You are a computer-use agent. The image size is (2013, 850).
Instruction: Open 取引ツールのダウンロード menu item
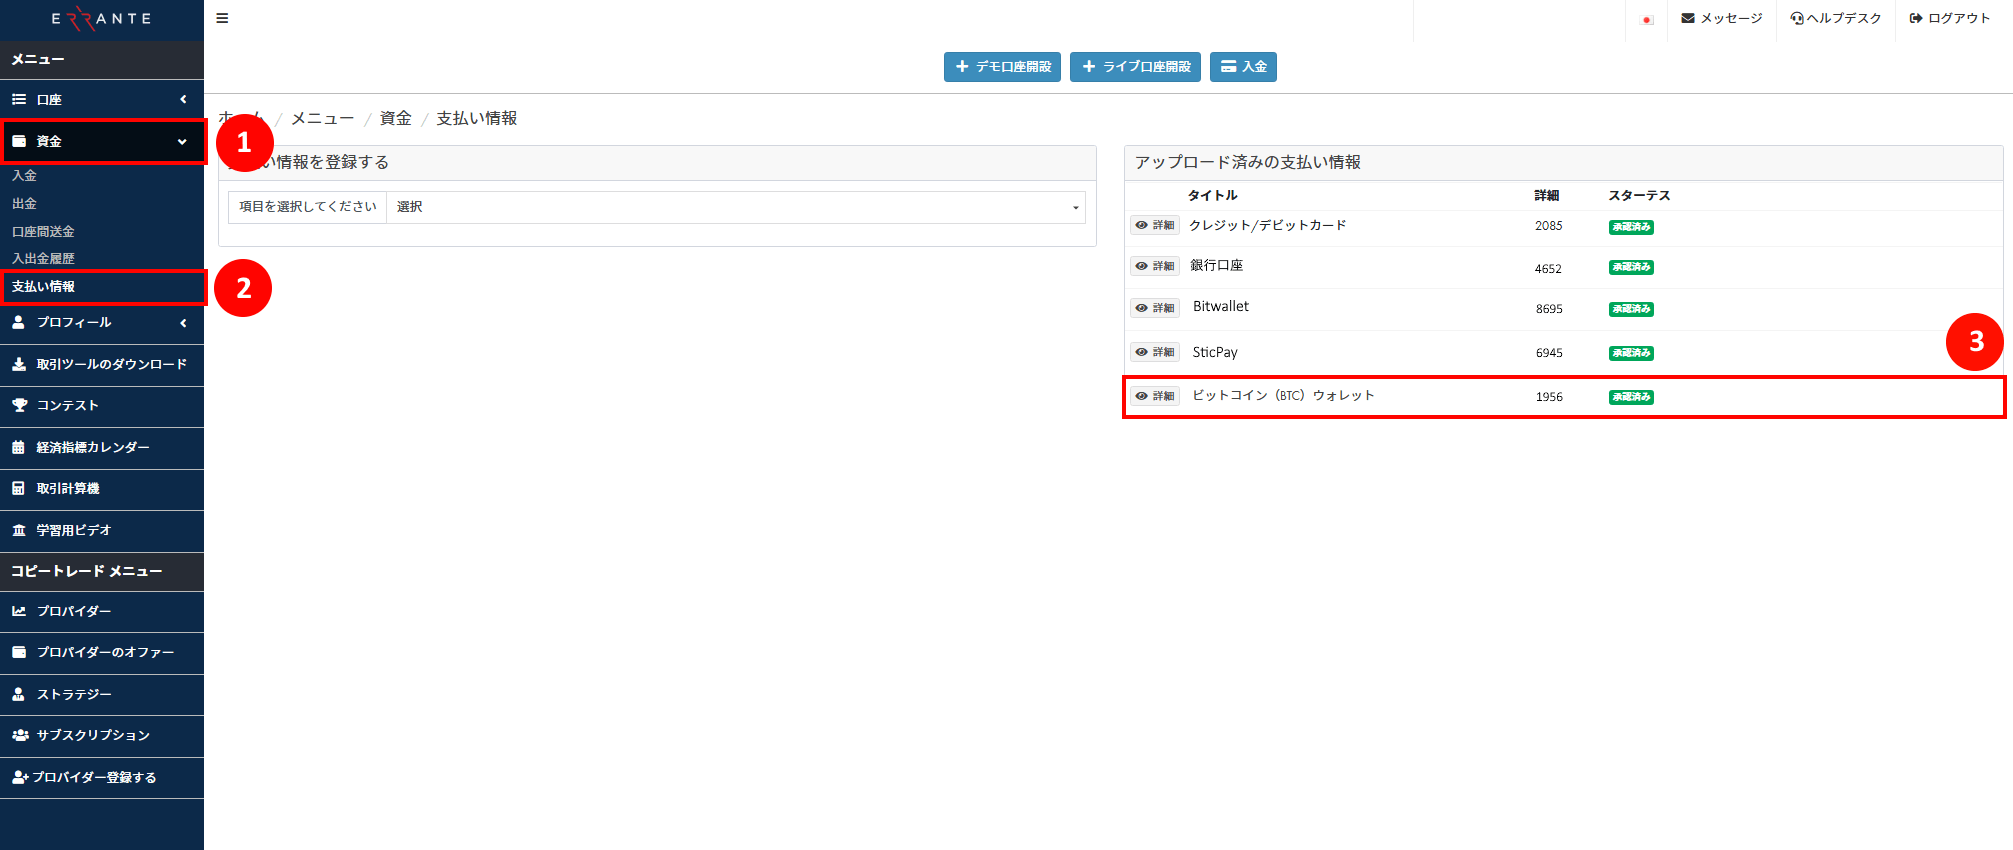tap(102, 364)
